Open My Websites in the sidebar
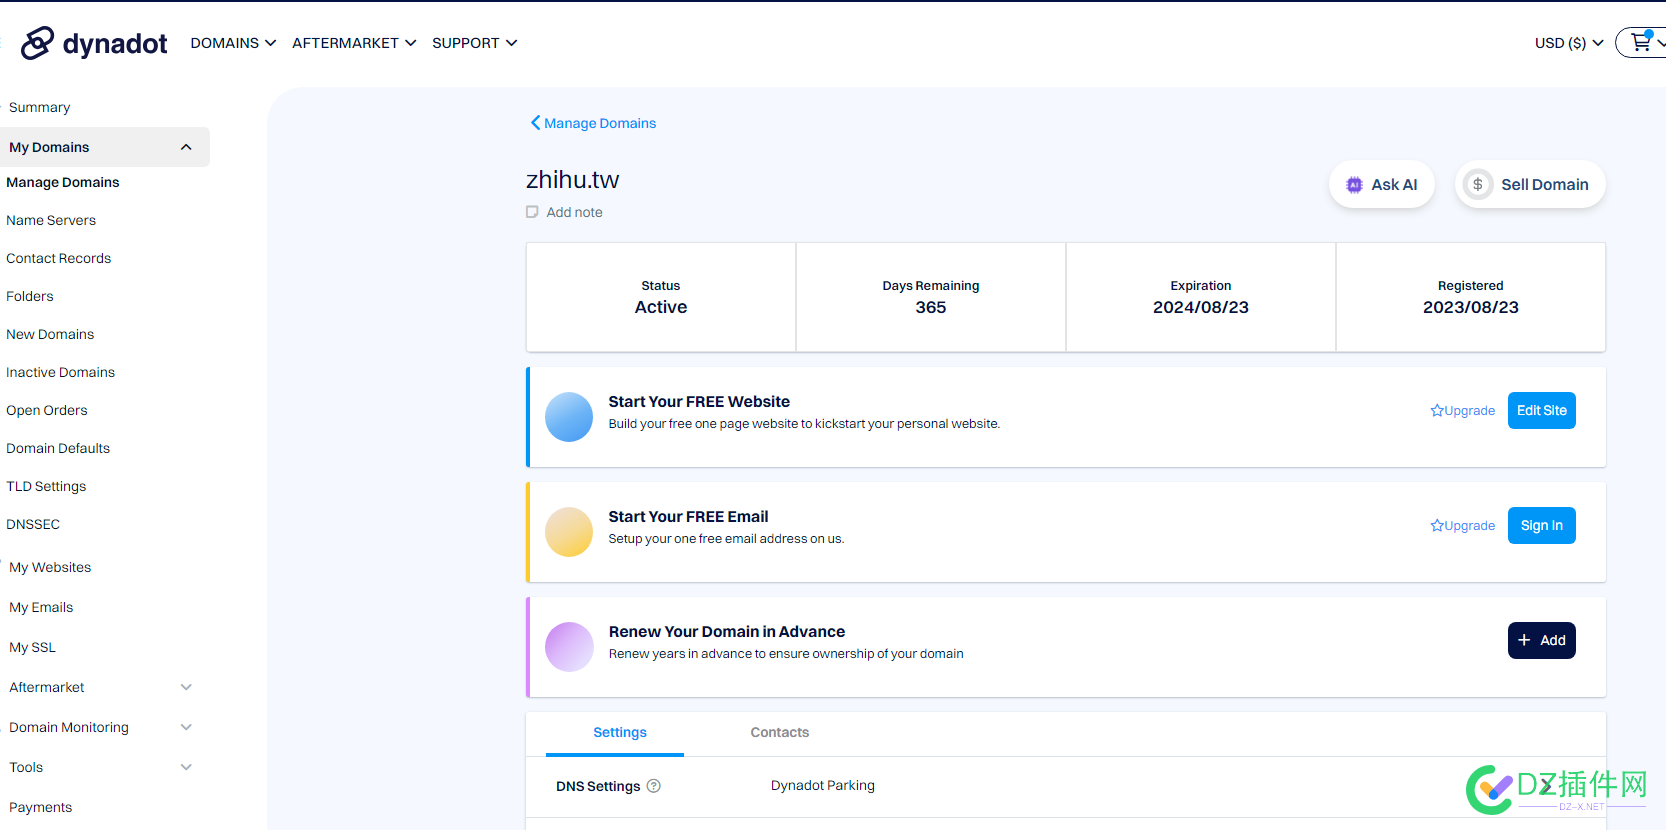 tap(50, 567)
